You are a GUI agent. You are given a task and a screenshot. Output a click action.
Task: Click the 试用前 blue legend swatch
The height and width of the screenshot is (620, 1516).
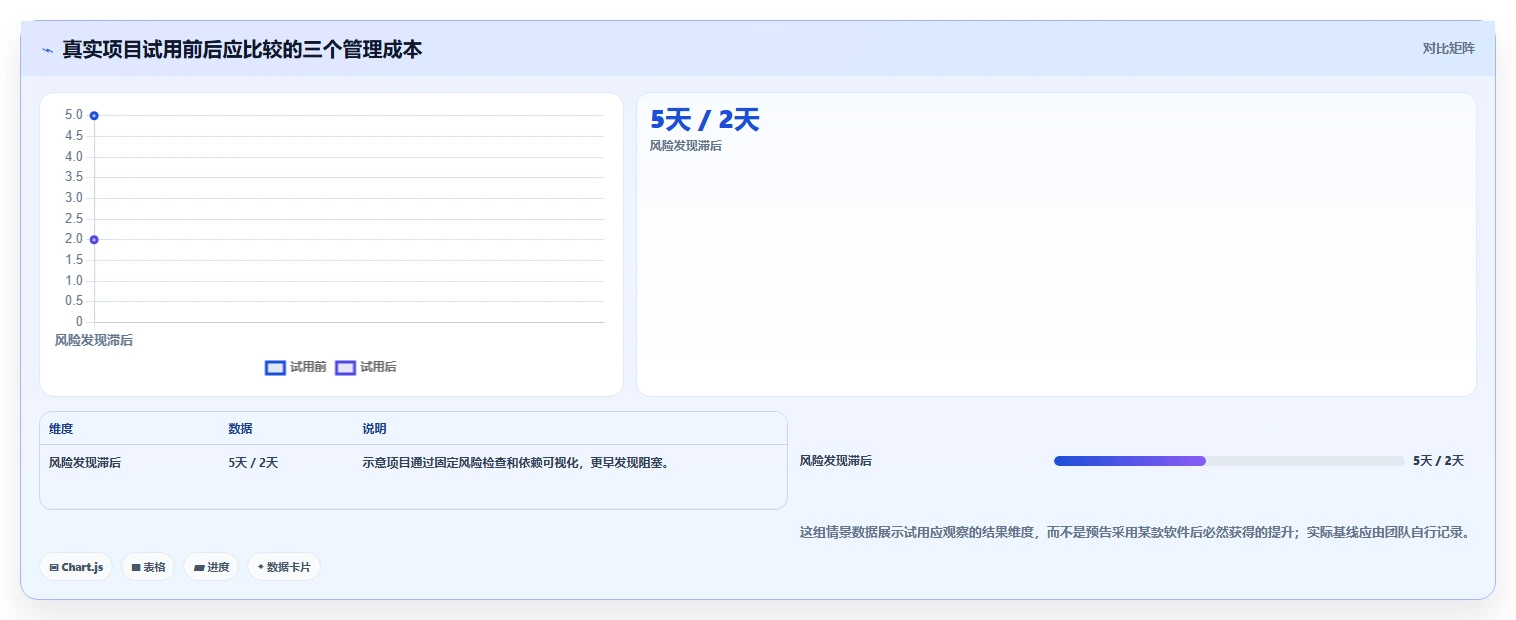click(x=275, y=367)
